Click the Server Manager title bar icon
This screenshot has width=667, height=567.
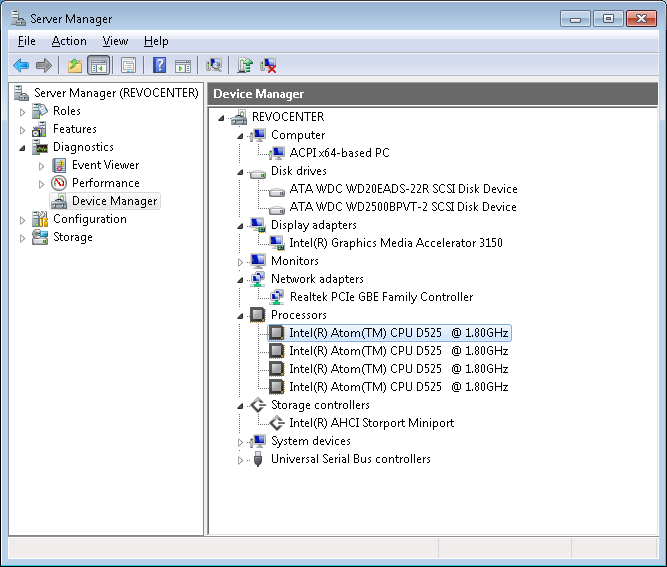coord(18,19)
